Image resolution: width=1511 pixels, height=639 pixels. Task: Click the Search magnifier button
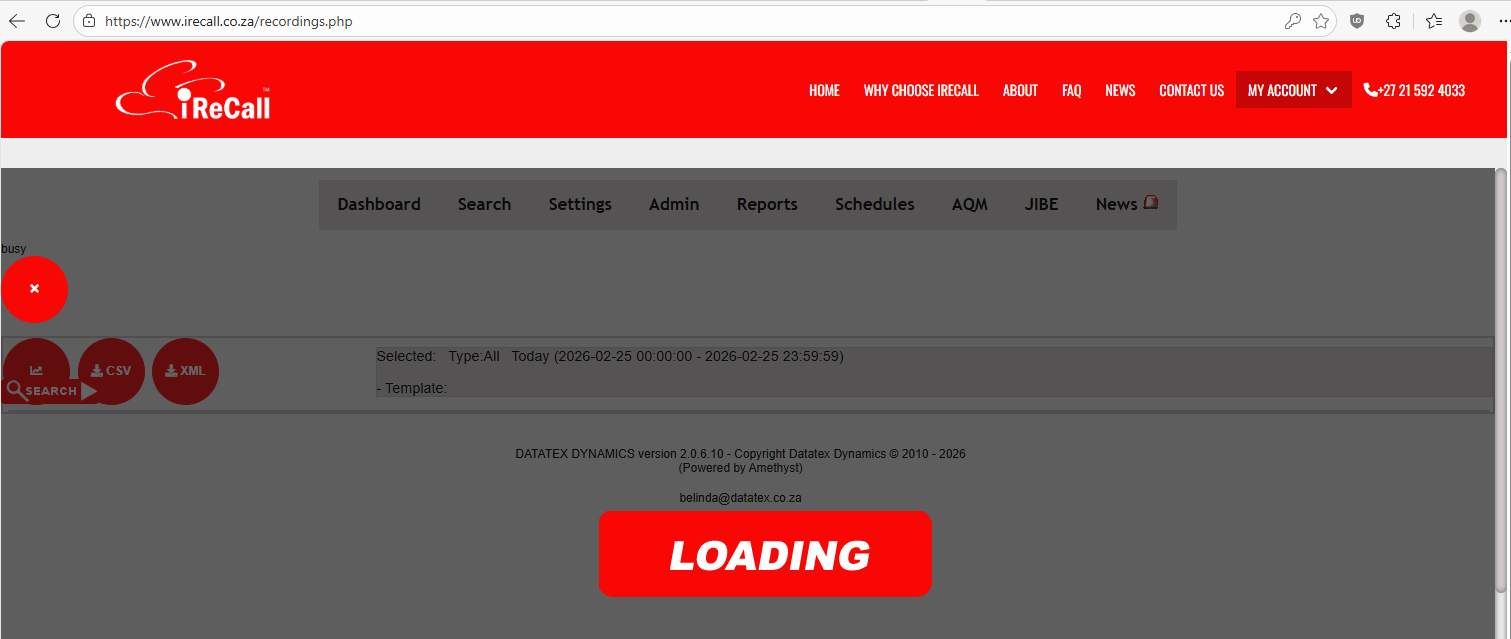click(x=50, y=390)
